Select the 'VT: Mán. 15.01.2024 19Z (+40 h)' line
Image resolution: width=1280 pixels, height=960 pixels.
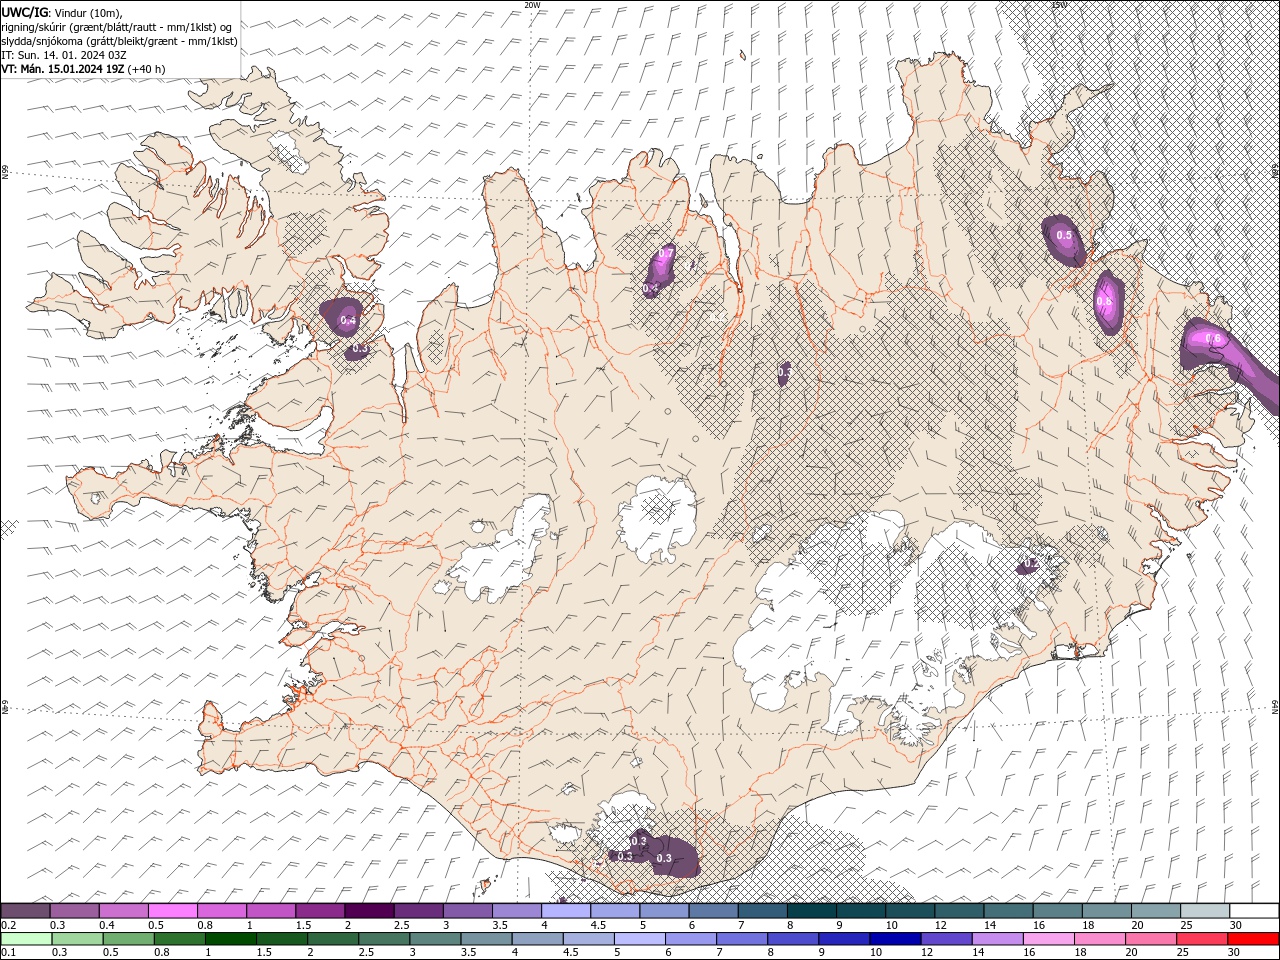click(84, 69)
